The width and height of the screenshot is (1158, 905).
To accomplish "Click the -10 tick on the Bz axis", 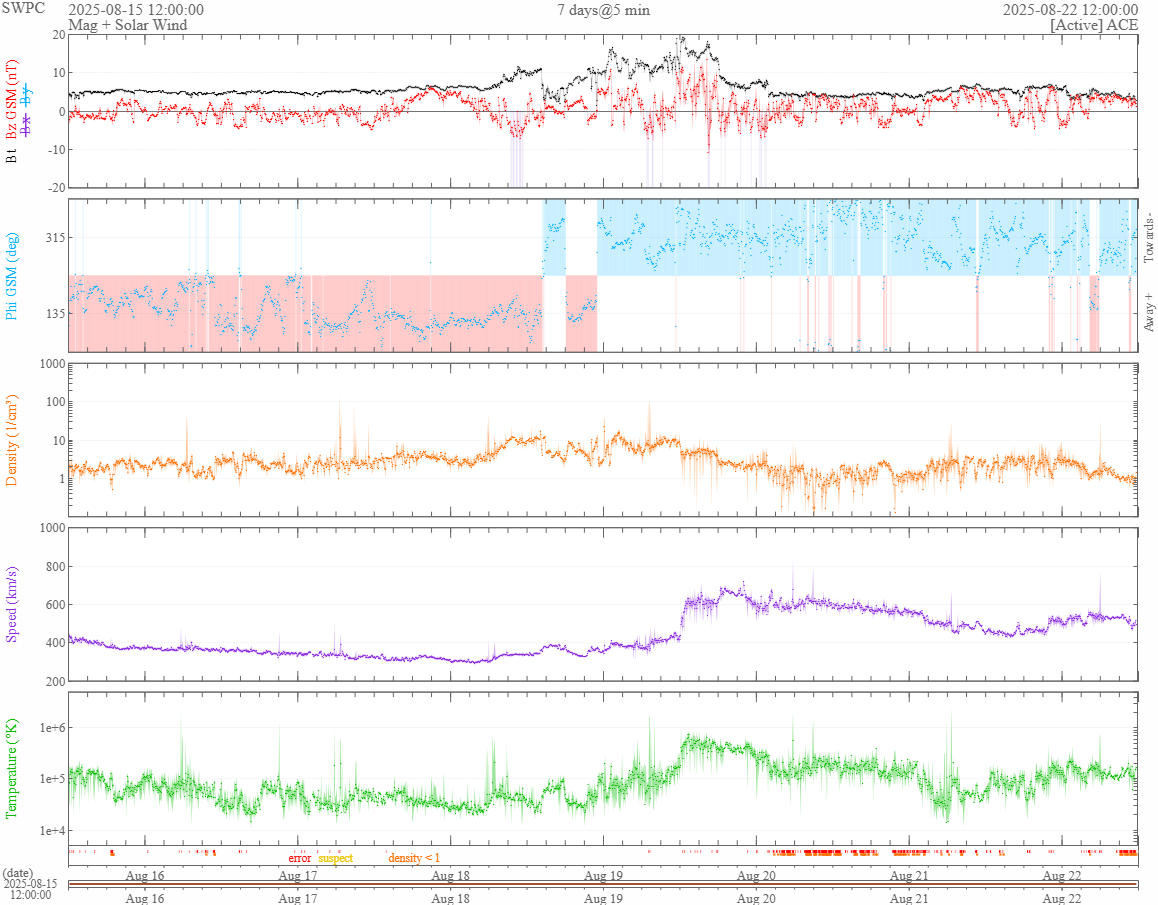I will (x=57, y=149).
